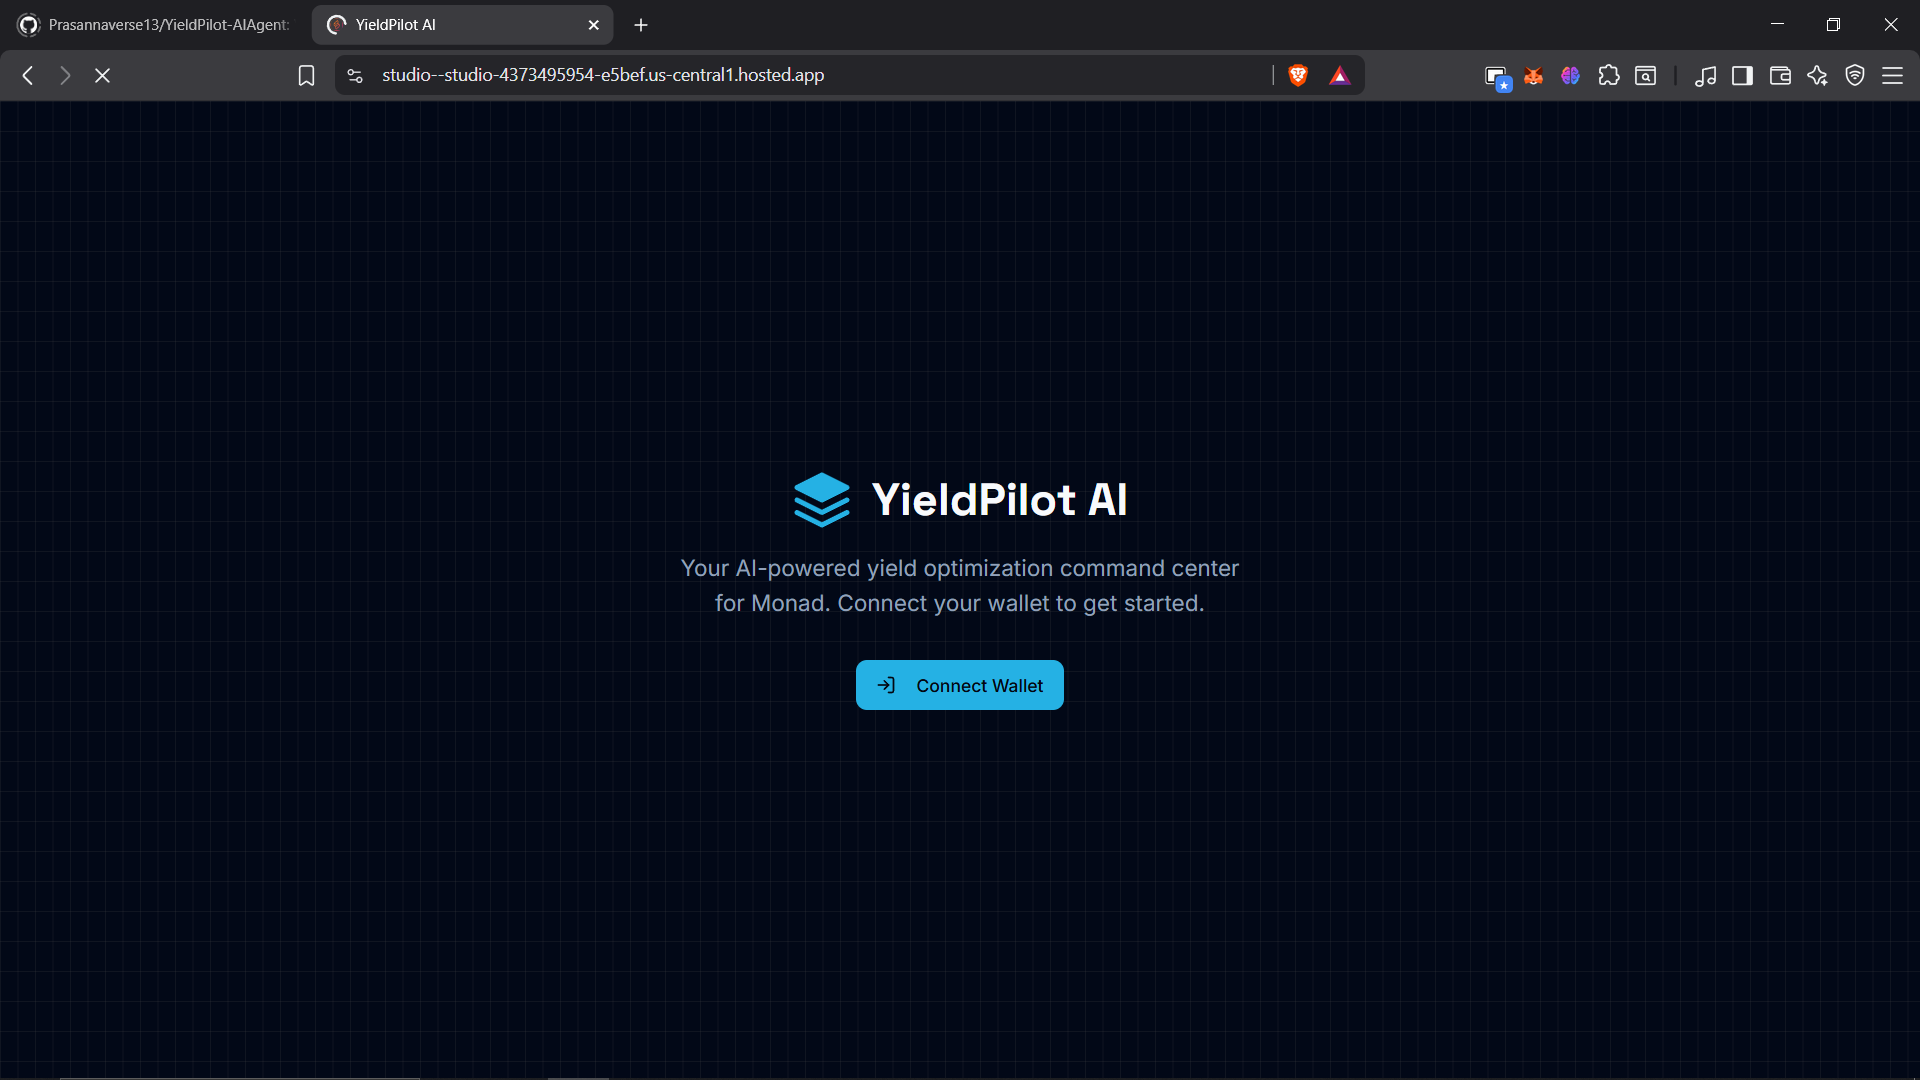Viewport: 1920px width, 1080px height.
Task: Open the Extensions puzzle piece menu
Action: pyautogui.click(x=1608, y=75)
